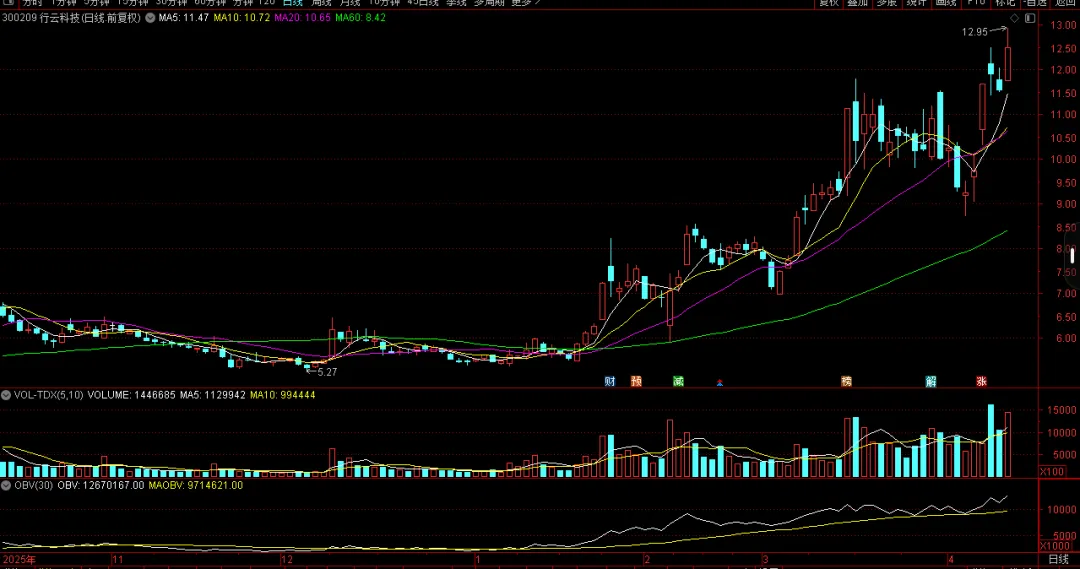Click the X1000 OBV scale label
The height and width of the screenshot is (569, 1080).
1055,546
